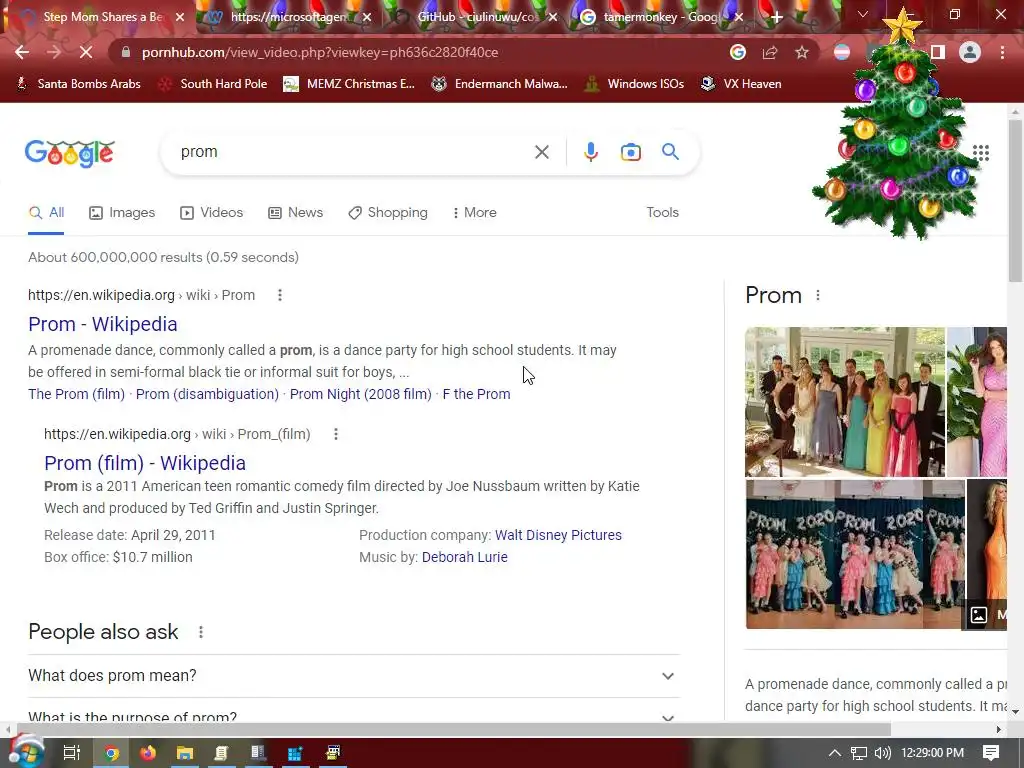Screen dimensions: 1024x768
Task: Open the tab search dropdown arrow
Action: (x=863, y=14)
